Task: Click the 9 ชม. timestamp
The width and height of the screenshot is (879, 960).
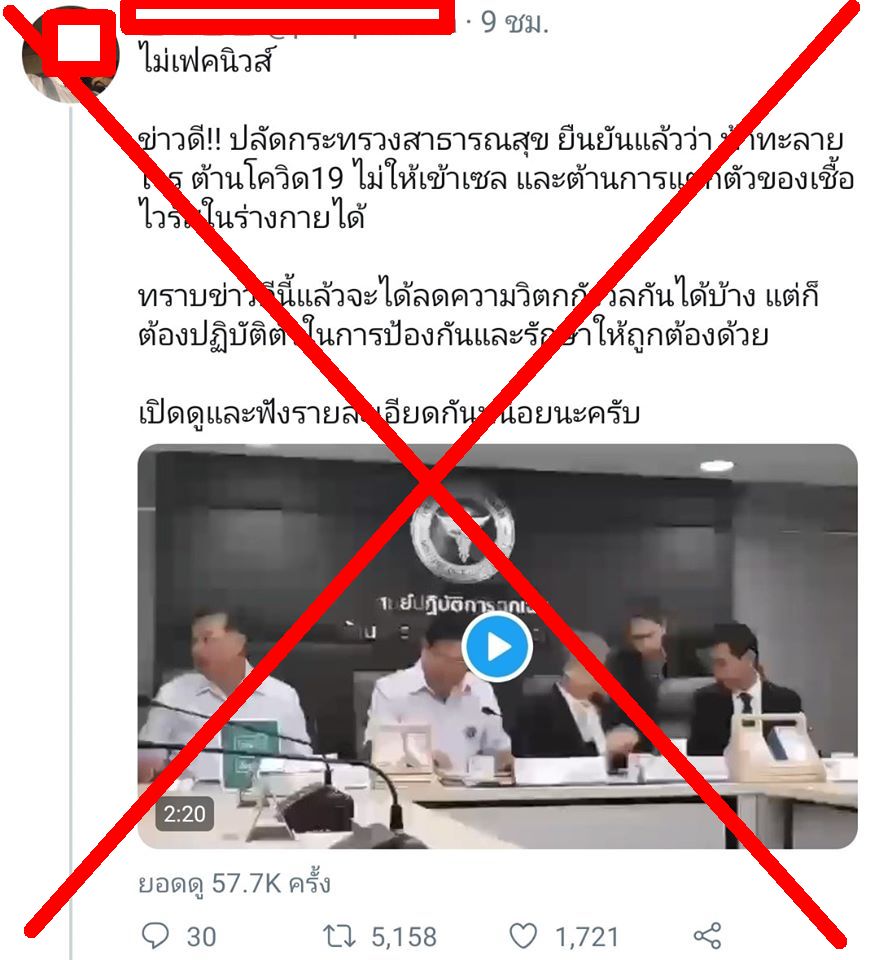Action: point(514,23)
